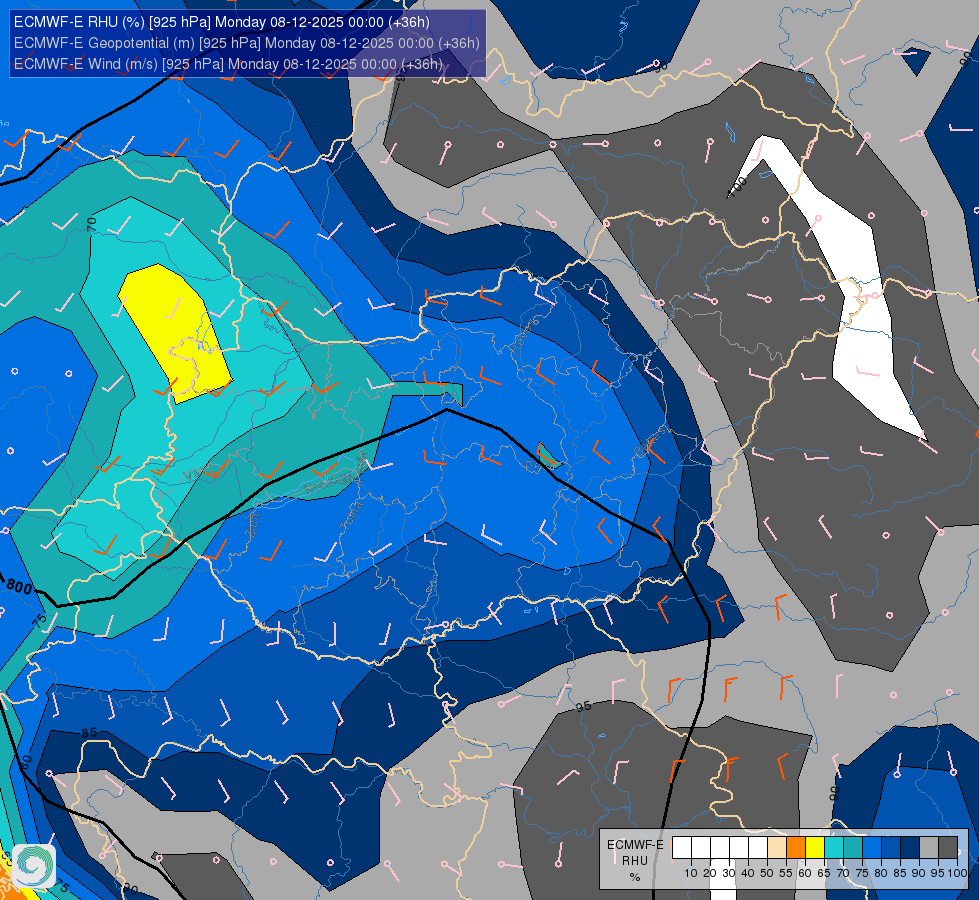Viewport: 979px width, 900px height.
Task: Click the 100 contour label beside white area
Action: click(738, 186)
